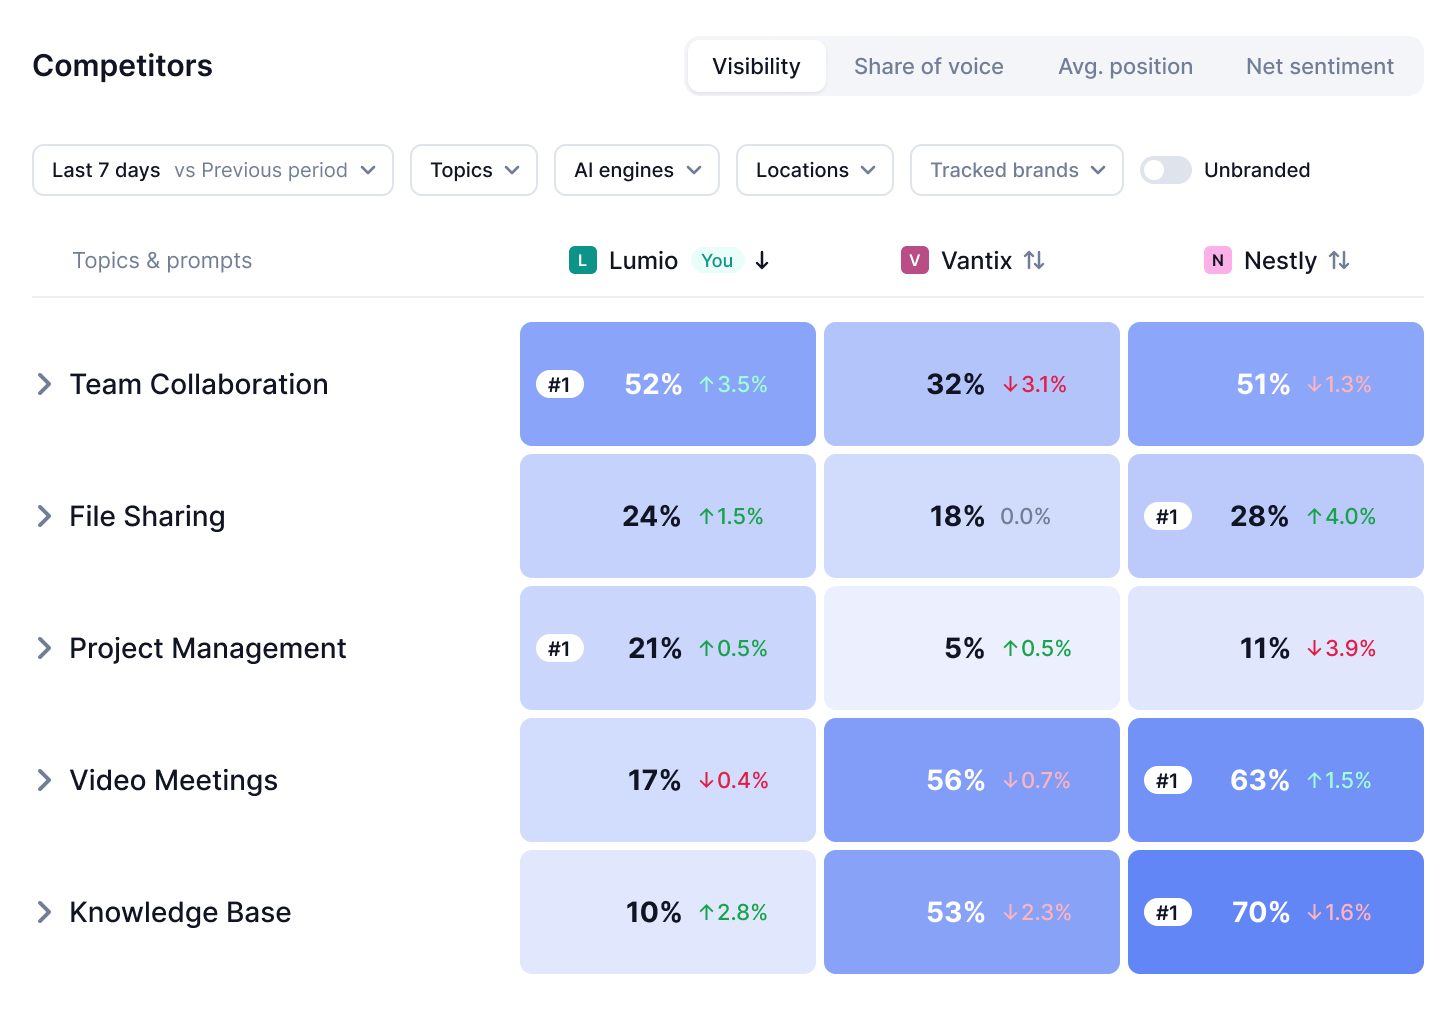Viewport: 1456px width, 1010px height.
Task: Sort by Nestly column arrows
Action: click(x=1339, y=260)
